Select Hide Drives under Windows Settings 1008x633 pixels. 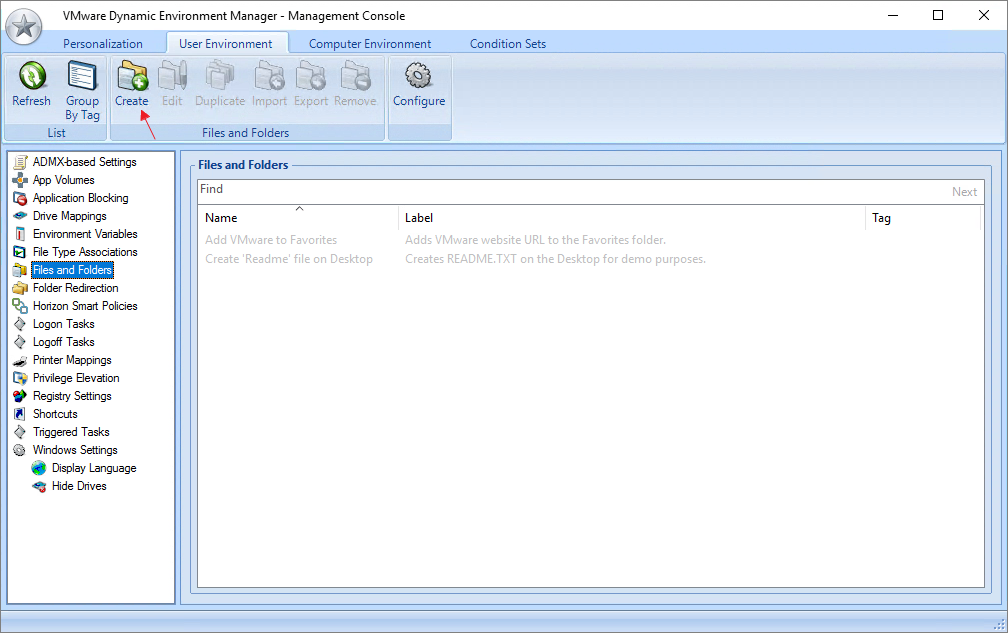pos(77,486)
